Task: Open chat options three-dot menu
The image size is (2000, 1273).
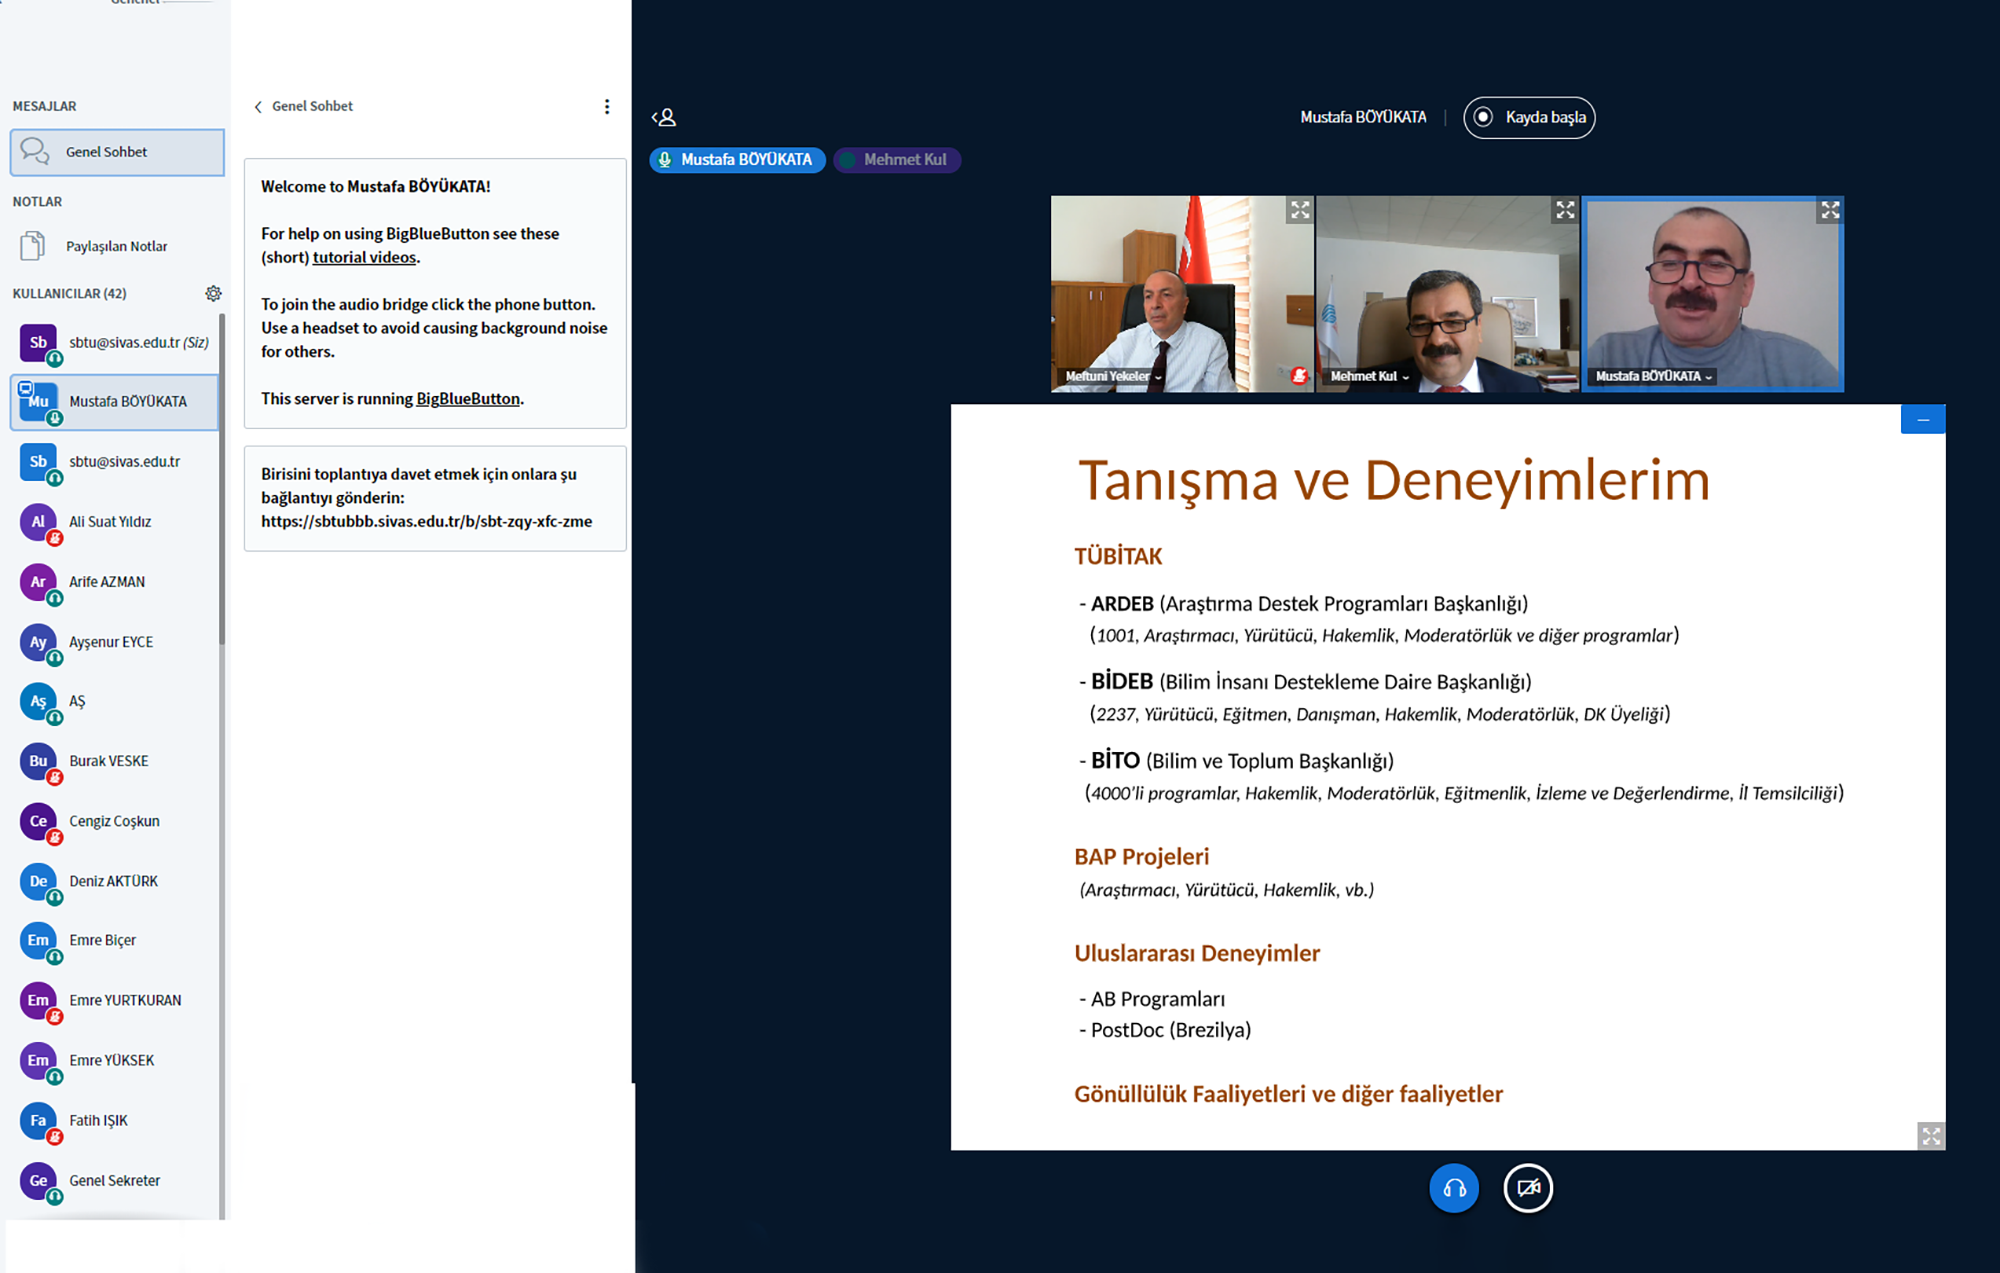Action: [607, 106]
